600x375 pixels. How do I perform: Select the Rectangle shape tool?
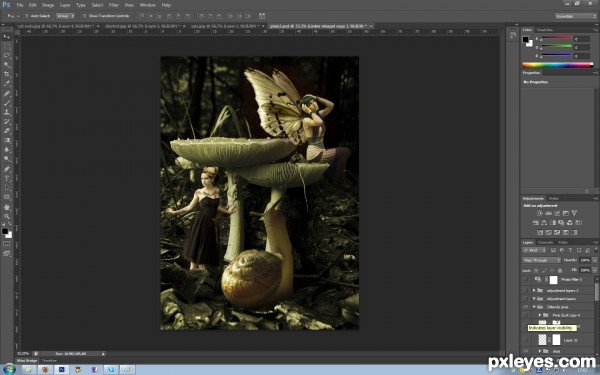[x=7, y=197]
